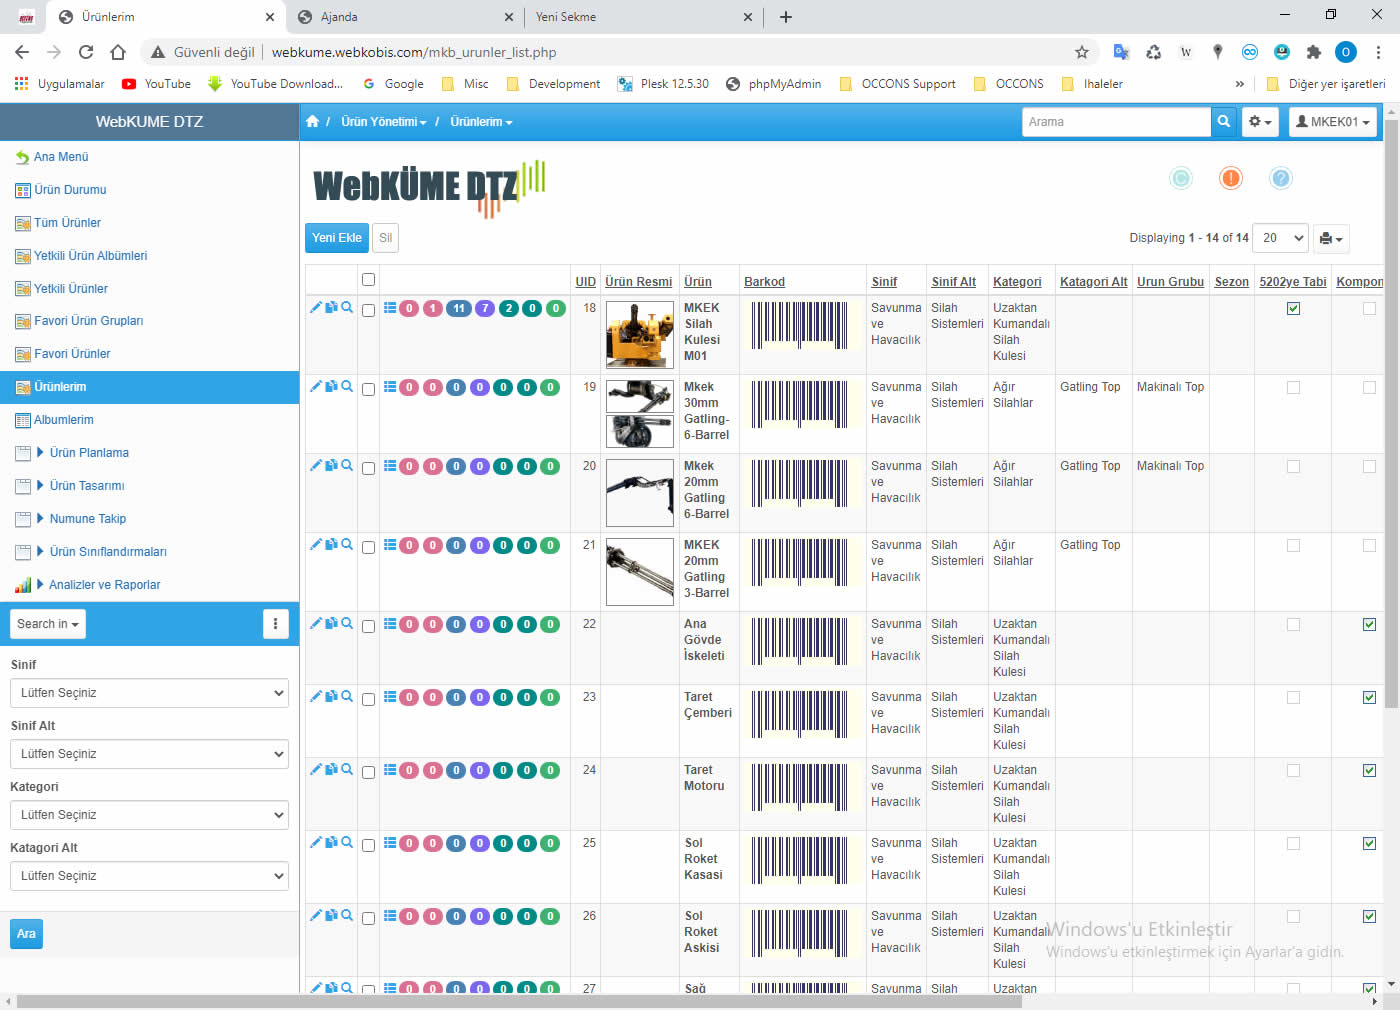Open the Sinif Lütfen Seçiniz dropdown

pos(150,693)
